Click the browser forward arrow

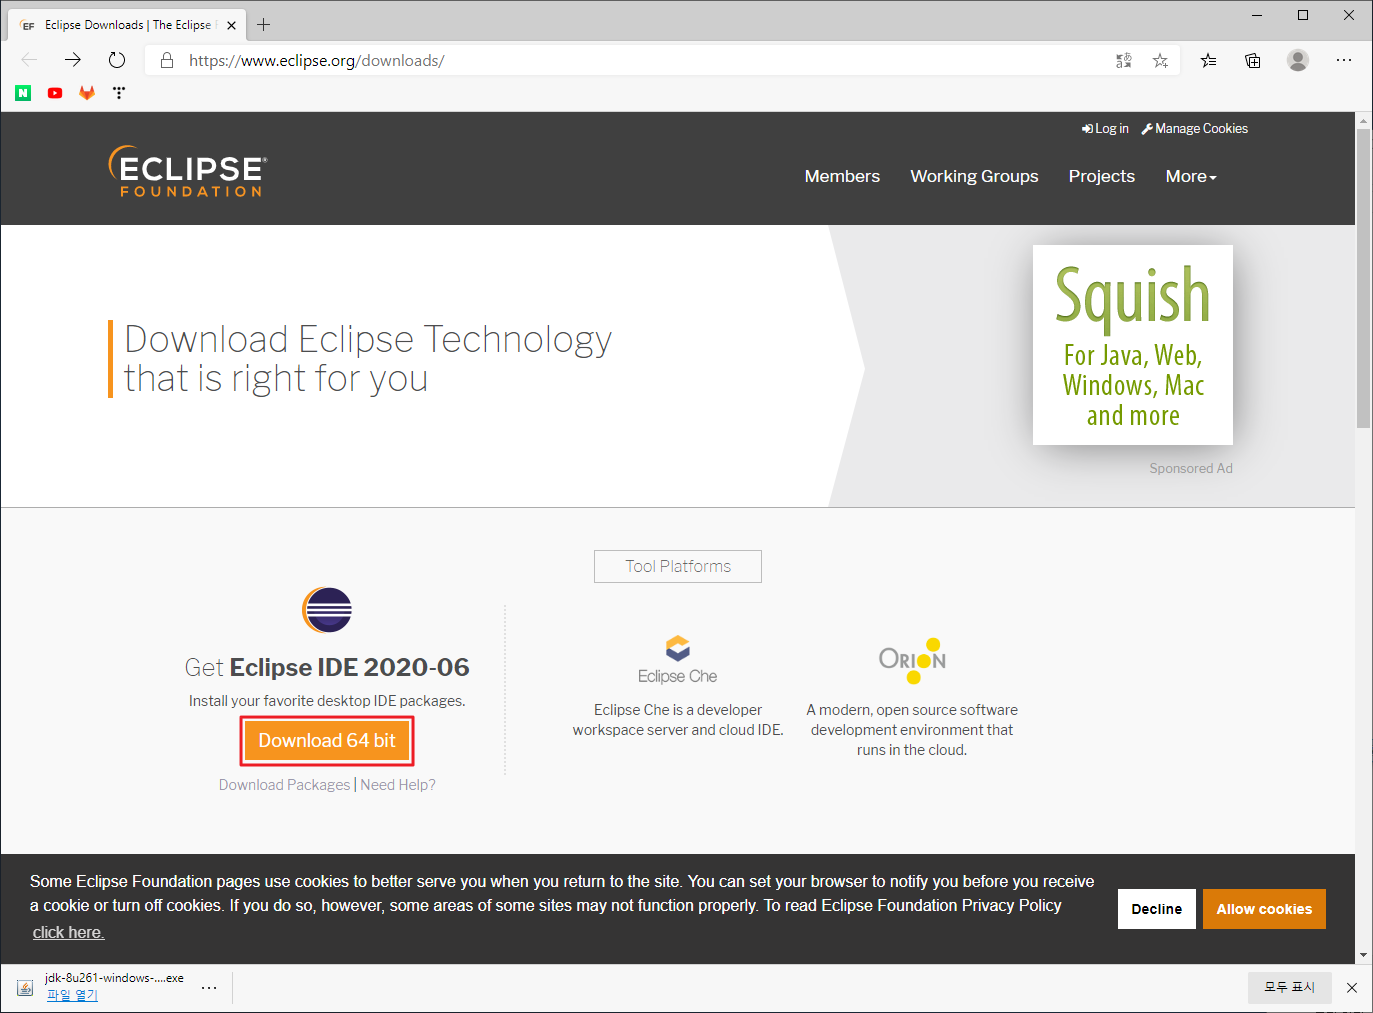point(73,60)
